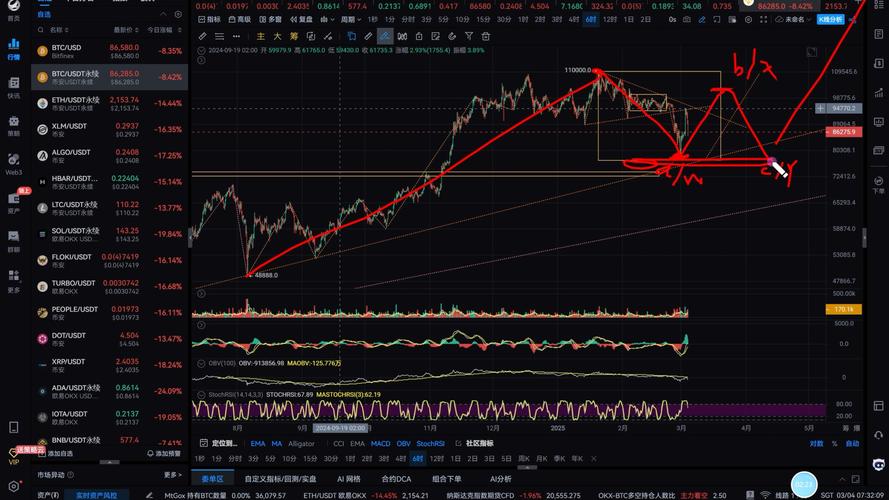Select the 12时 interval in top bar
The height and width of the screenshot is (500, 889).
point(610,19)
